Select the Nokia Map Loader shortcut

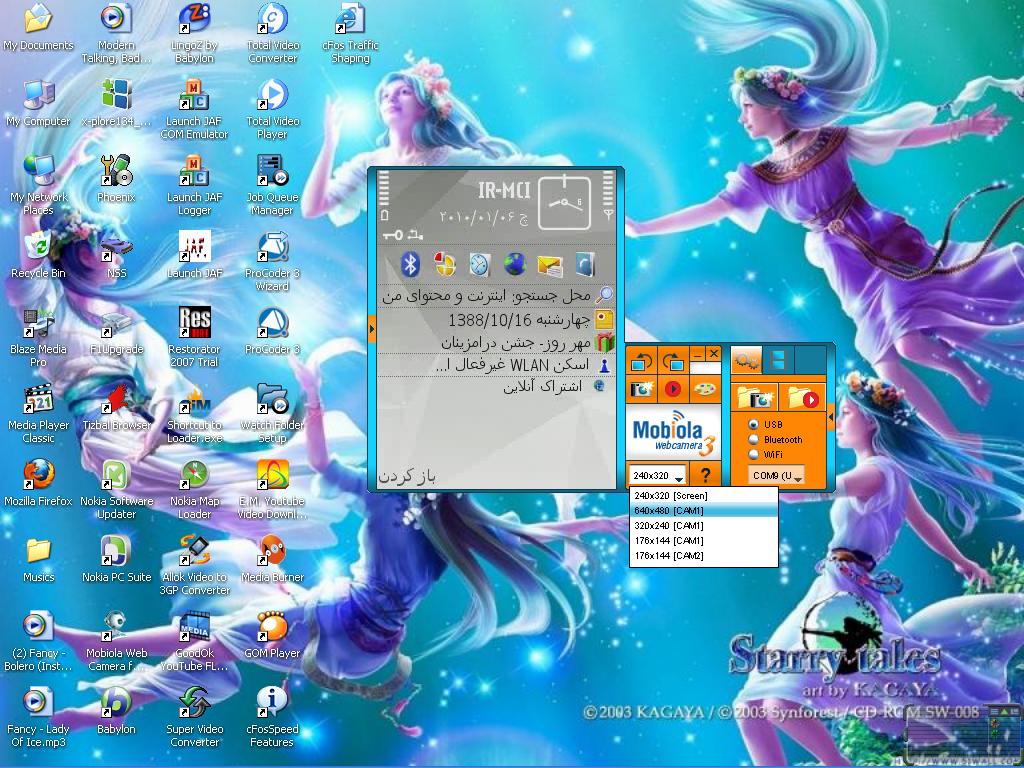coord(195,490)
